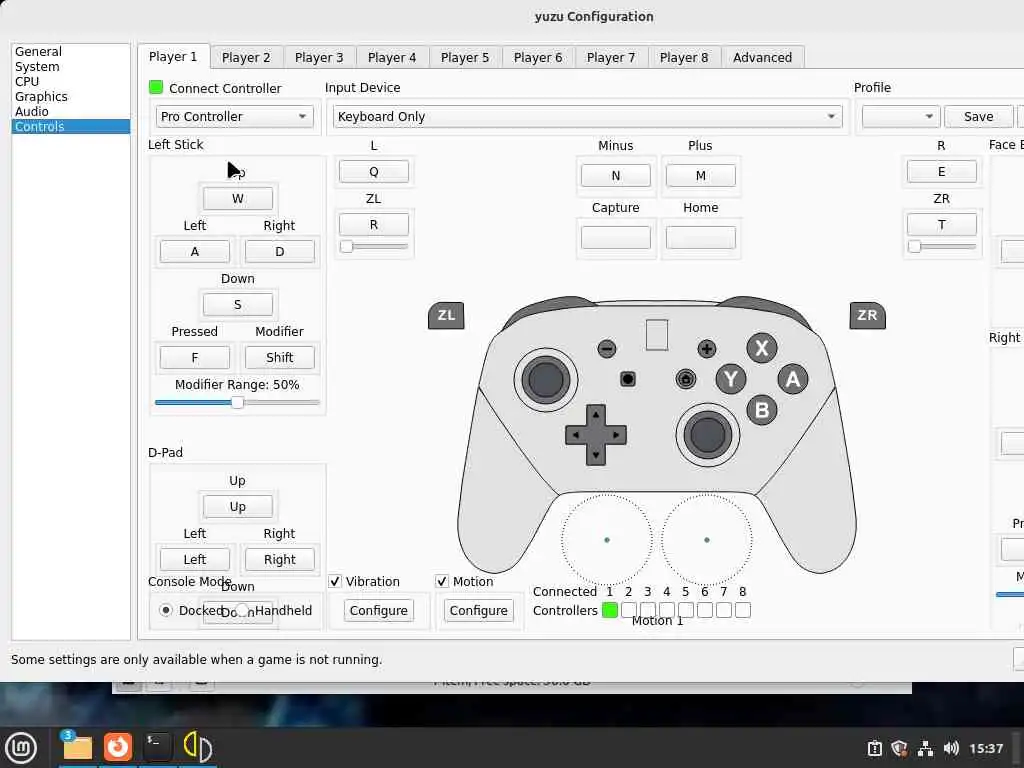Click the ZL threshold slider

coord(374,246)
